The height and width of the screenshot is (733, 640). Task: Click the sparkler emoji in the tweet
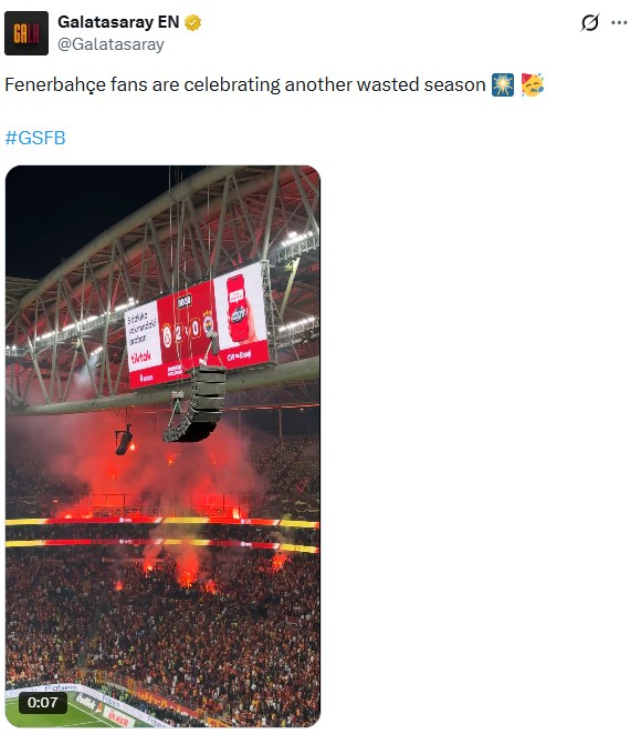503,85
